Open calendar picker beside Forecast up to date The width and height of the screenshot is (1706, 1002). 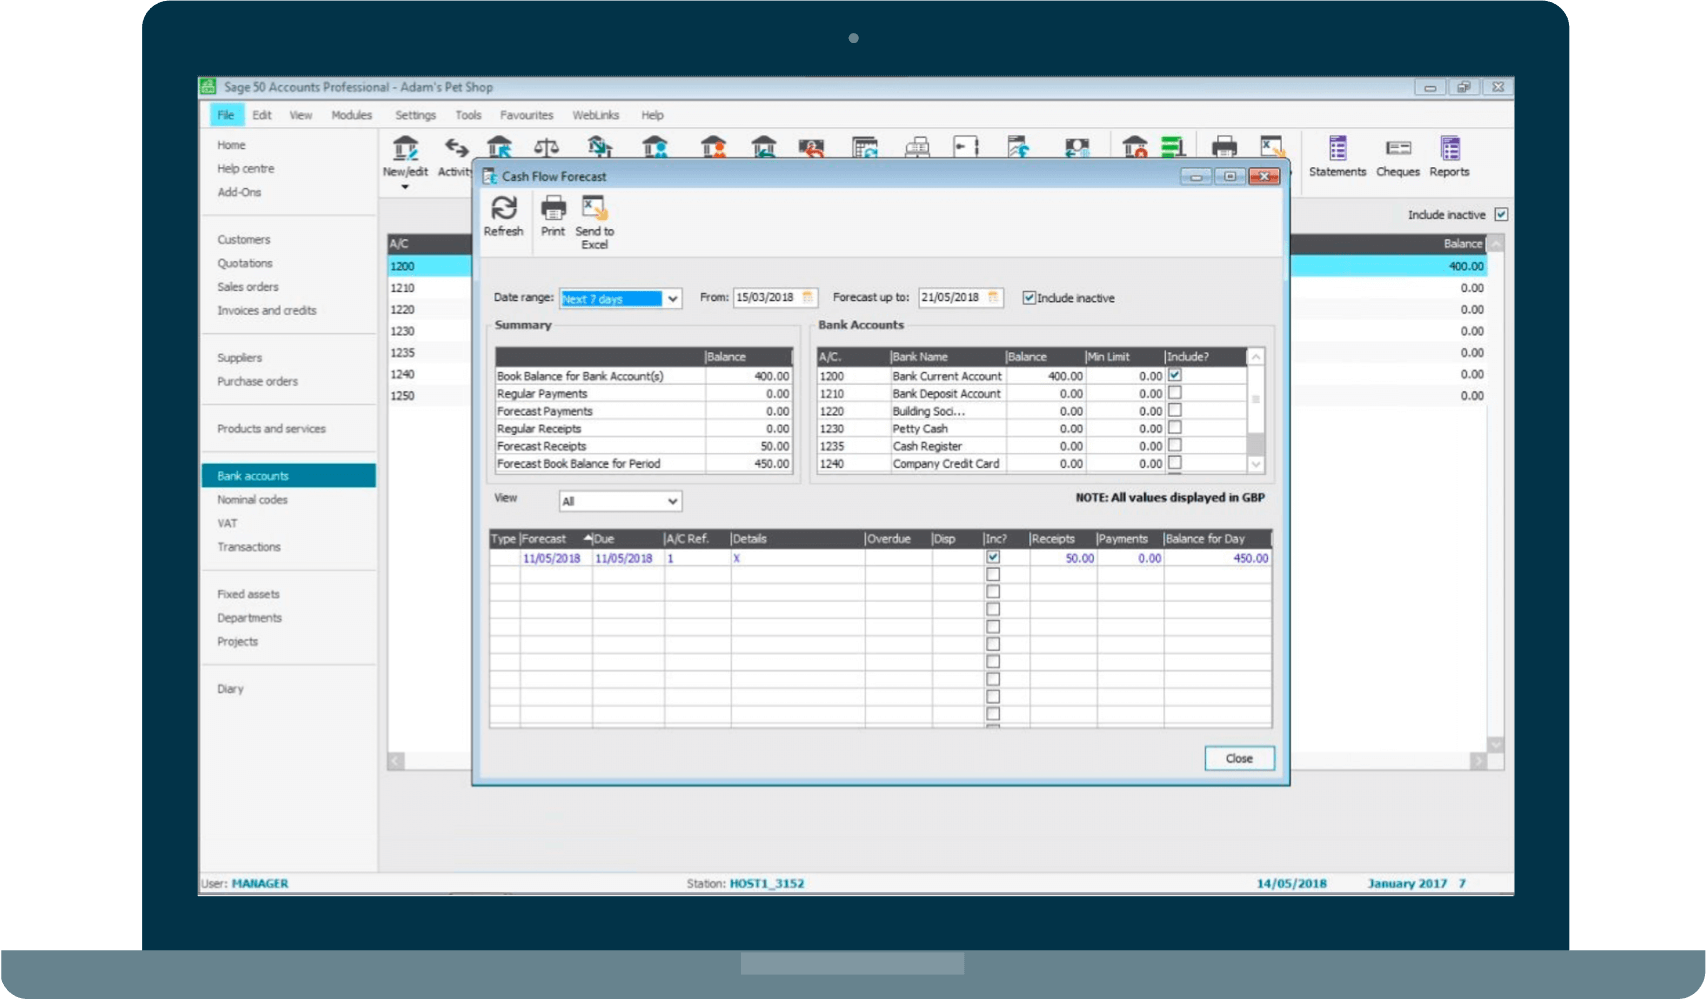coord(993,298)
